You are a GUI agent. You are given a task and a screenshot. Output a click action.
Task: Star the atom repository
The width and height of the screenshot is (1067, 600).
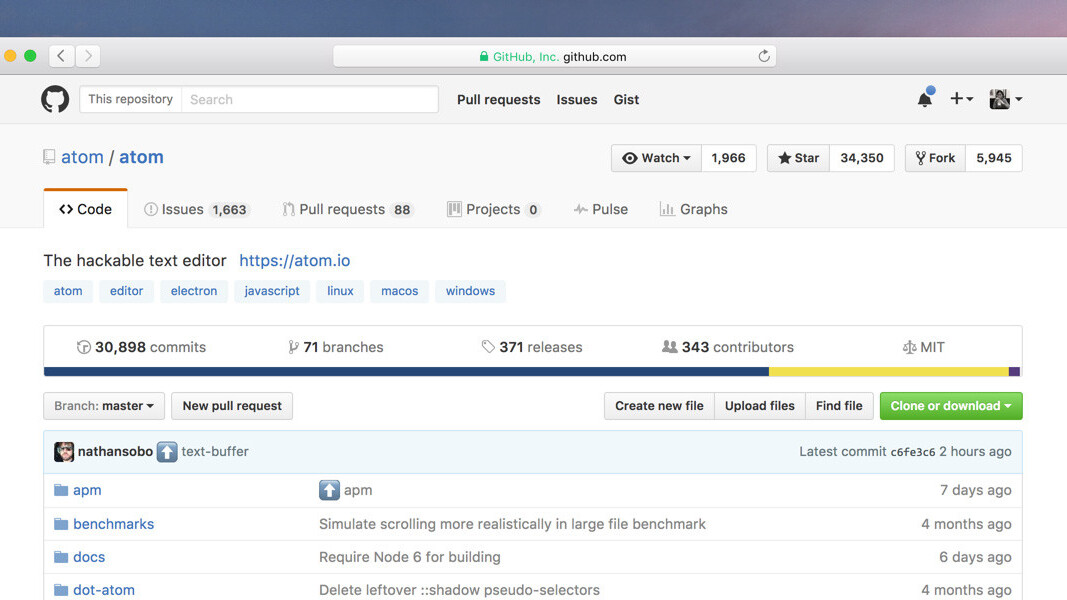797,157
